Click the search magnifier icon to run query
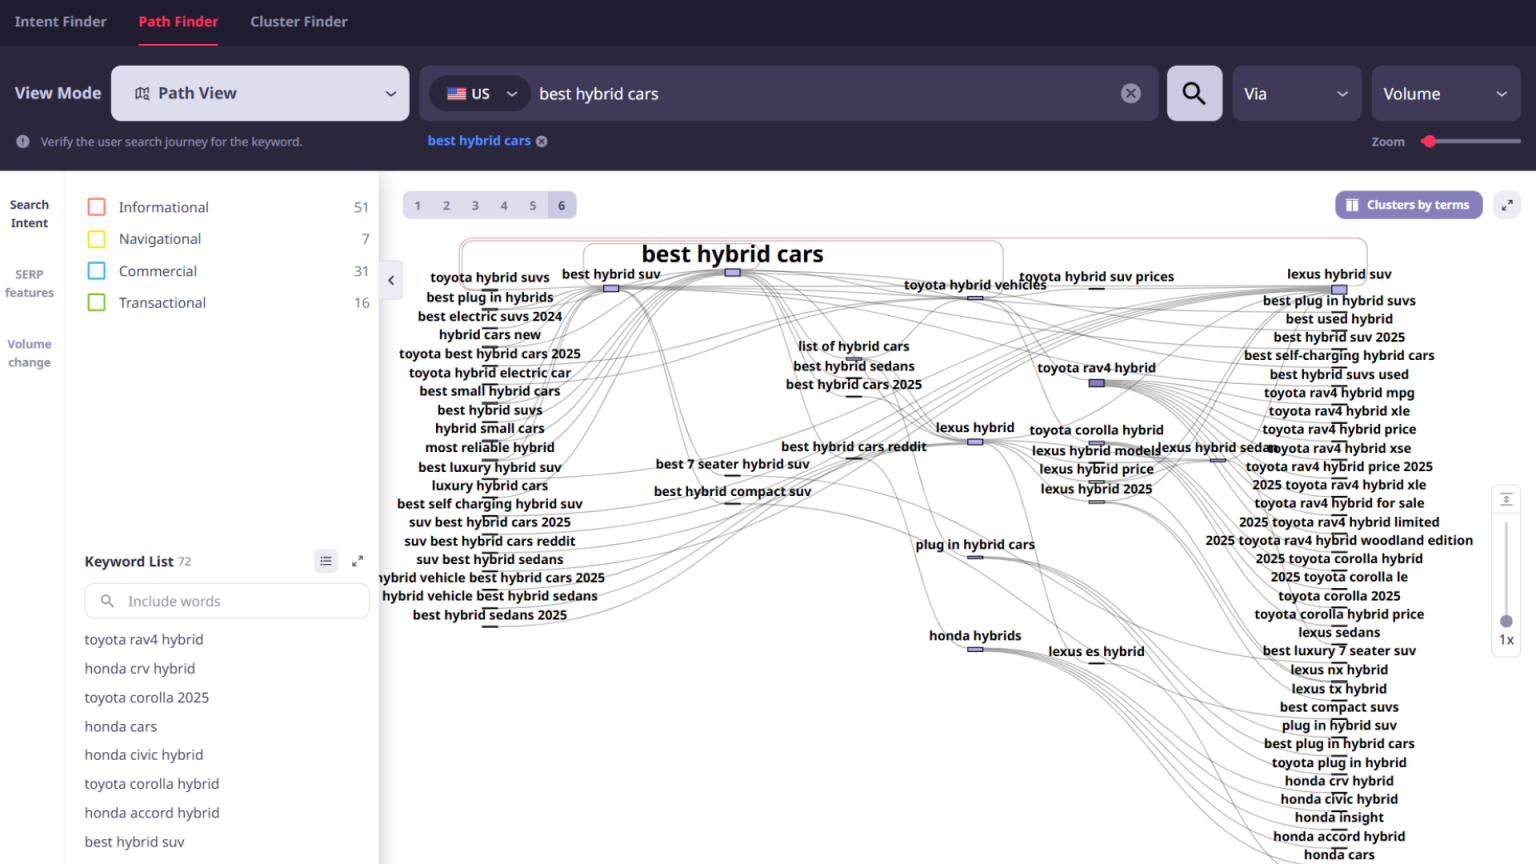 1194,93
